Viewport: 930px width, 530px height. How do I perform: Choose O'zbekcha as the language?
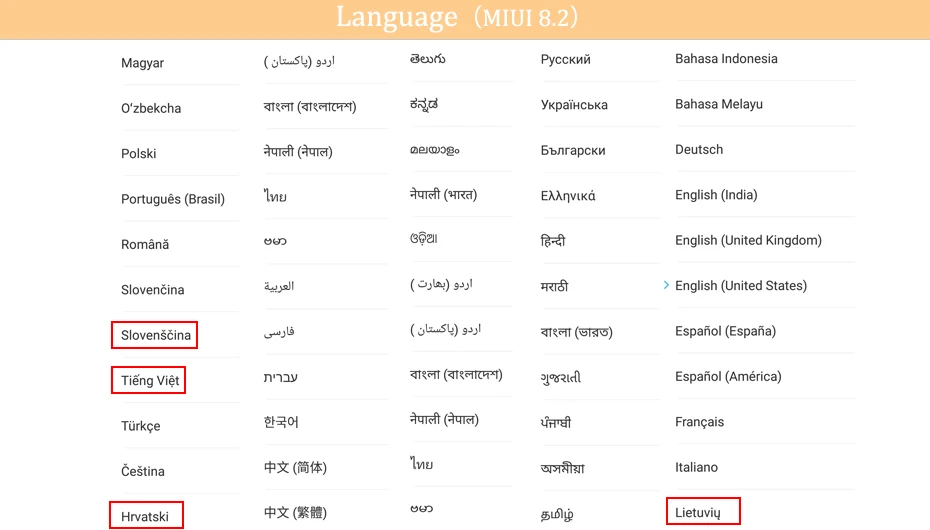(151, 108)
